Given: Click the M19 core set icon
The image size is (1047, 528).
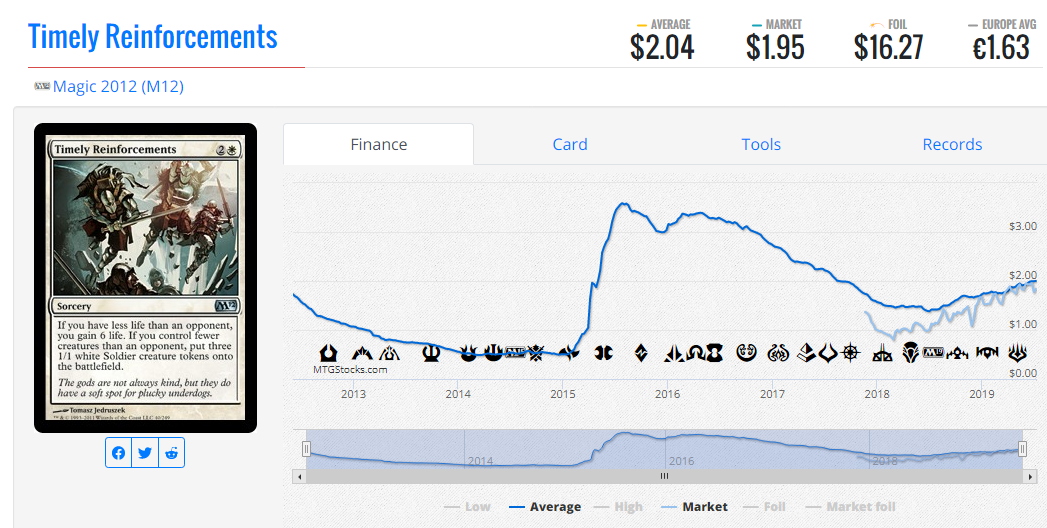Looking at the screenshot, I should coord(933,352).
